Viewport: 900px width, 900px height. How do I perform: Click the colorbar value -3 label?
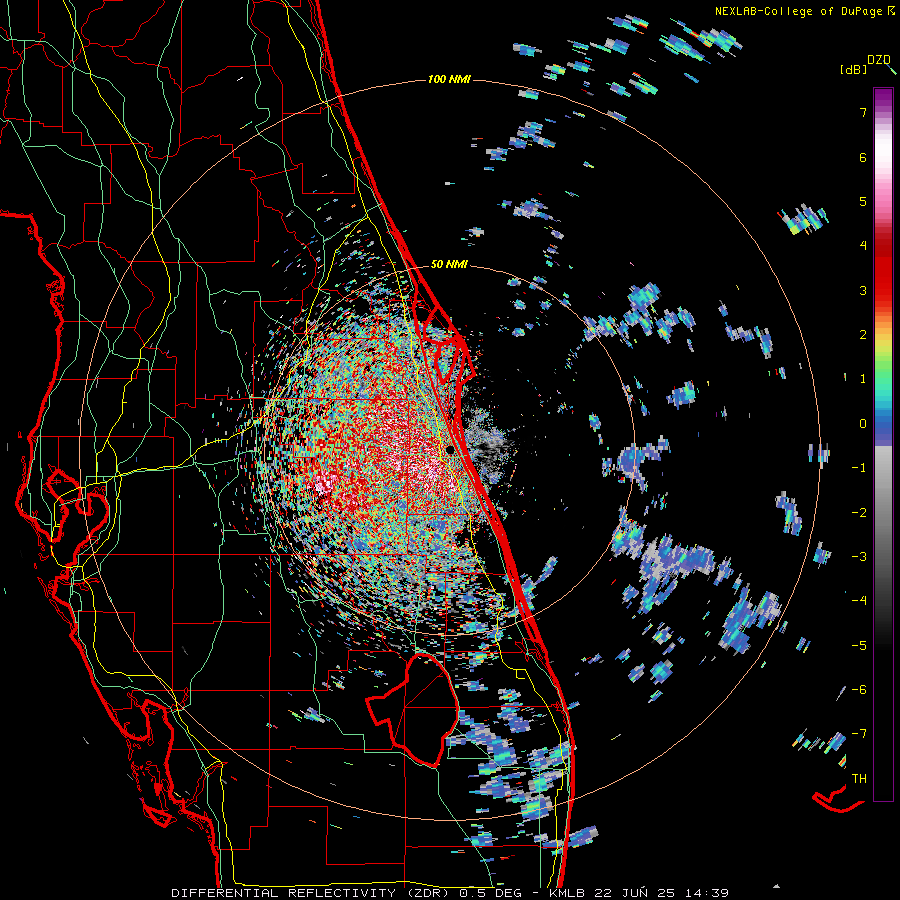pos(859,557)
